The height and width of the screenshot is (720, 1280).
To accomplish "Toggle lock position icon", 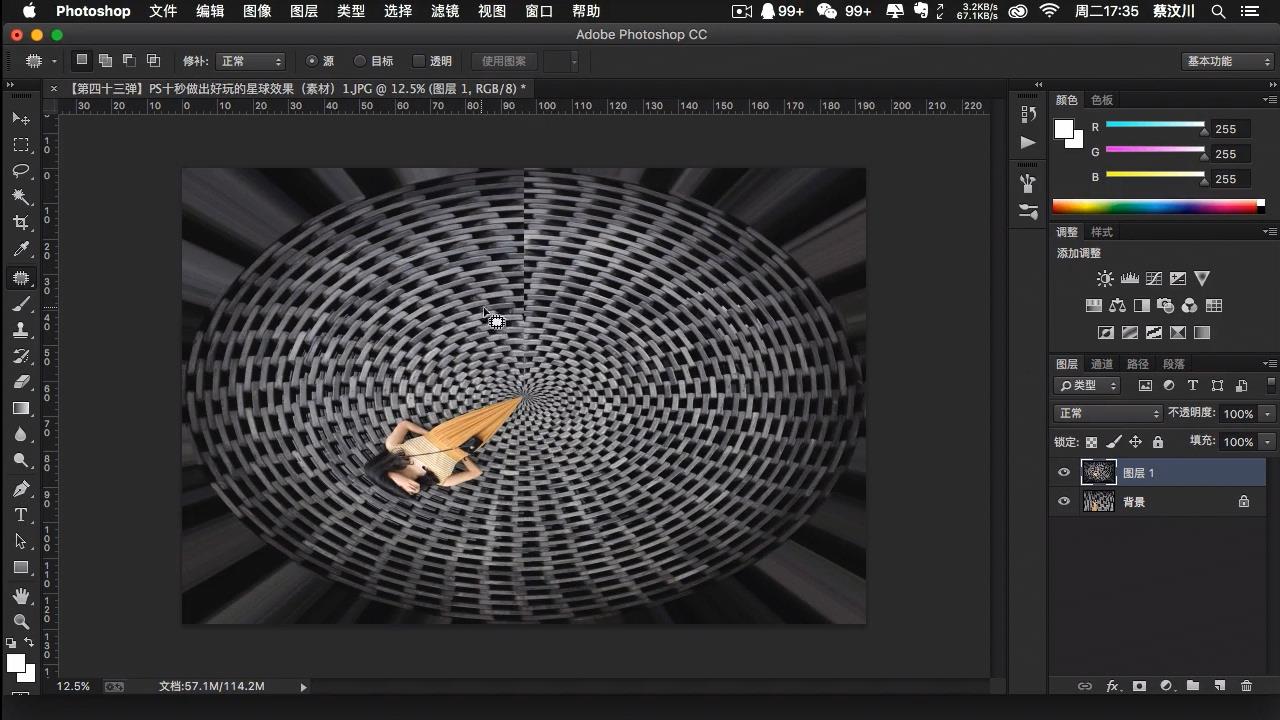I will 1135,442.
